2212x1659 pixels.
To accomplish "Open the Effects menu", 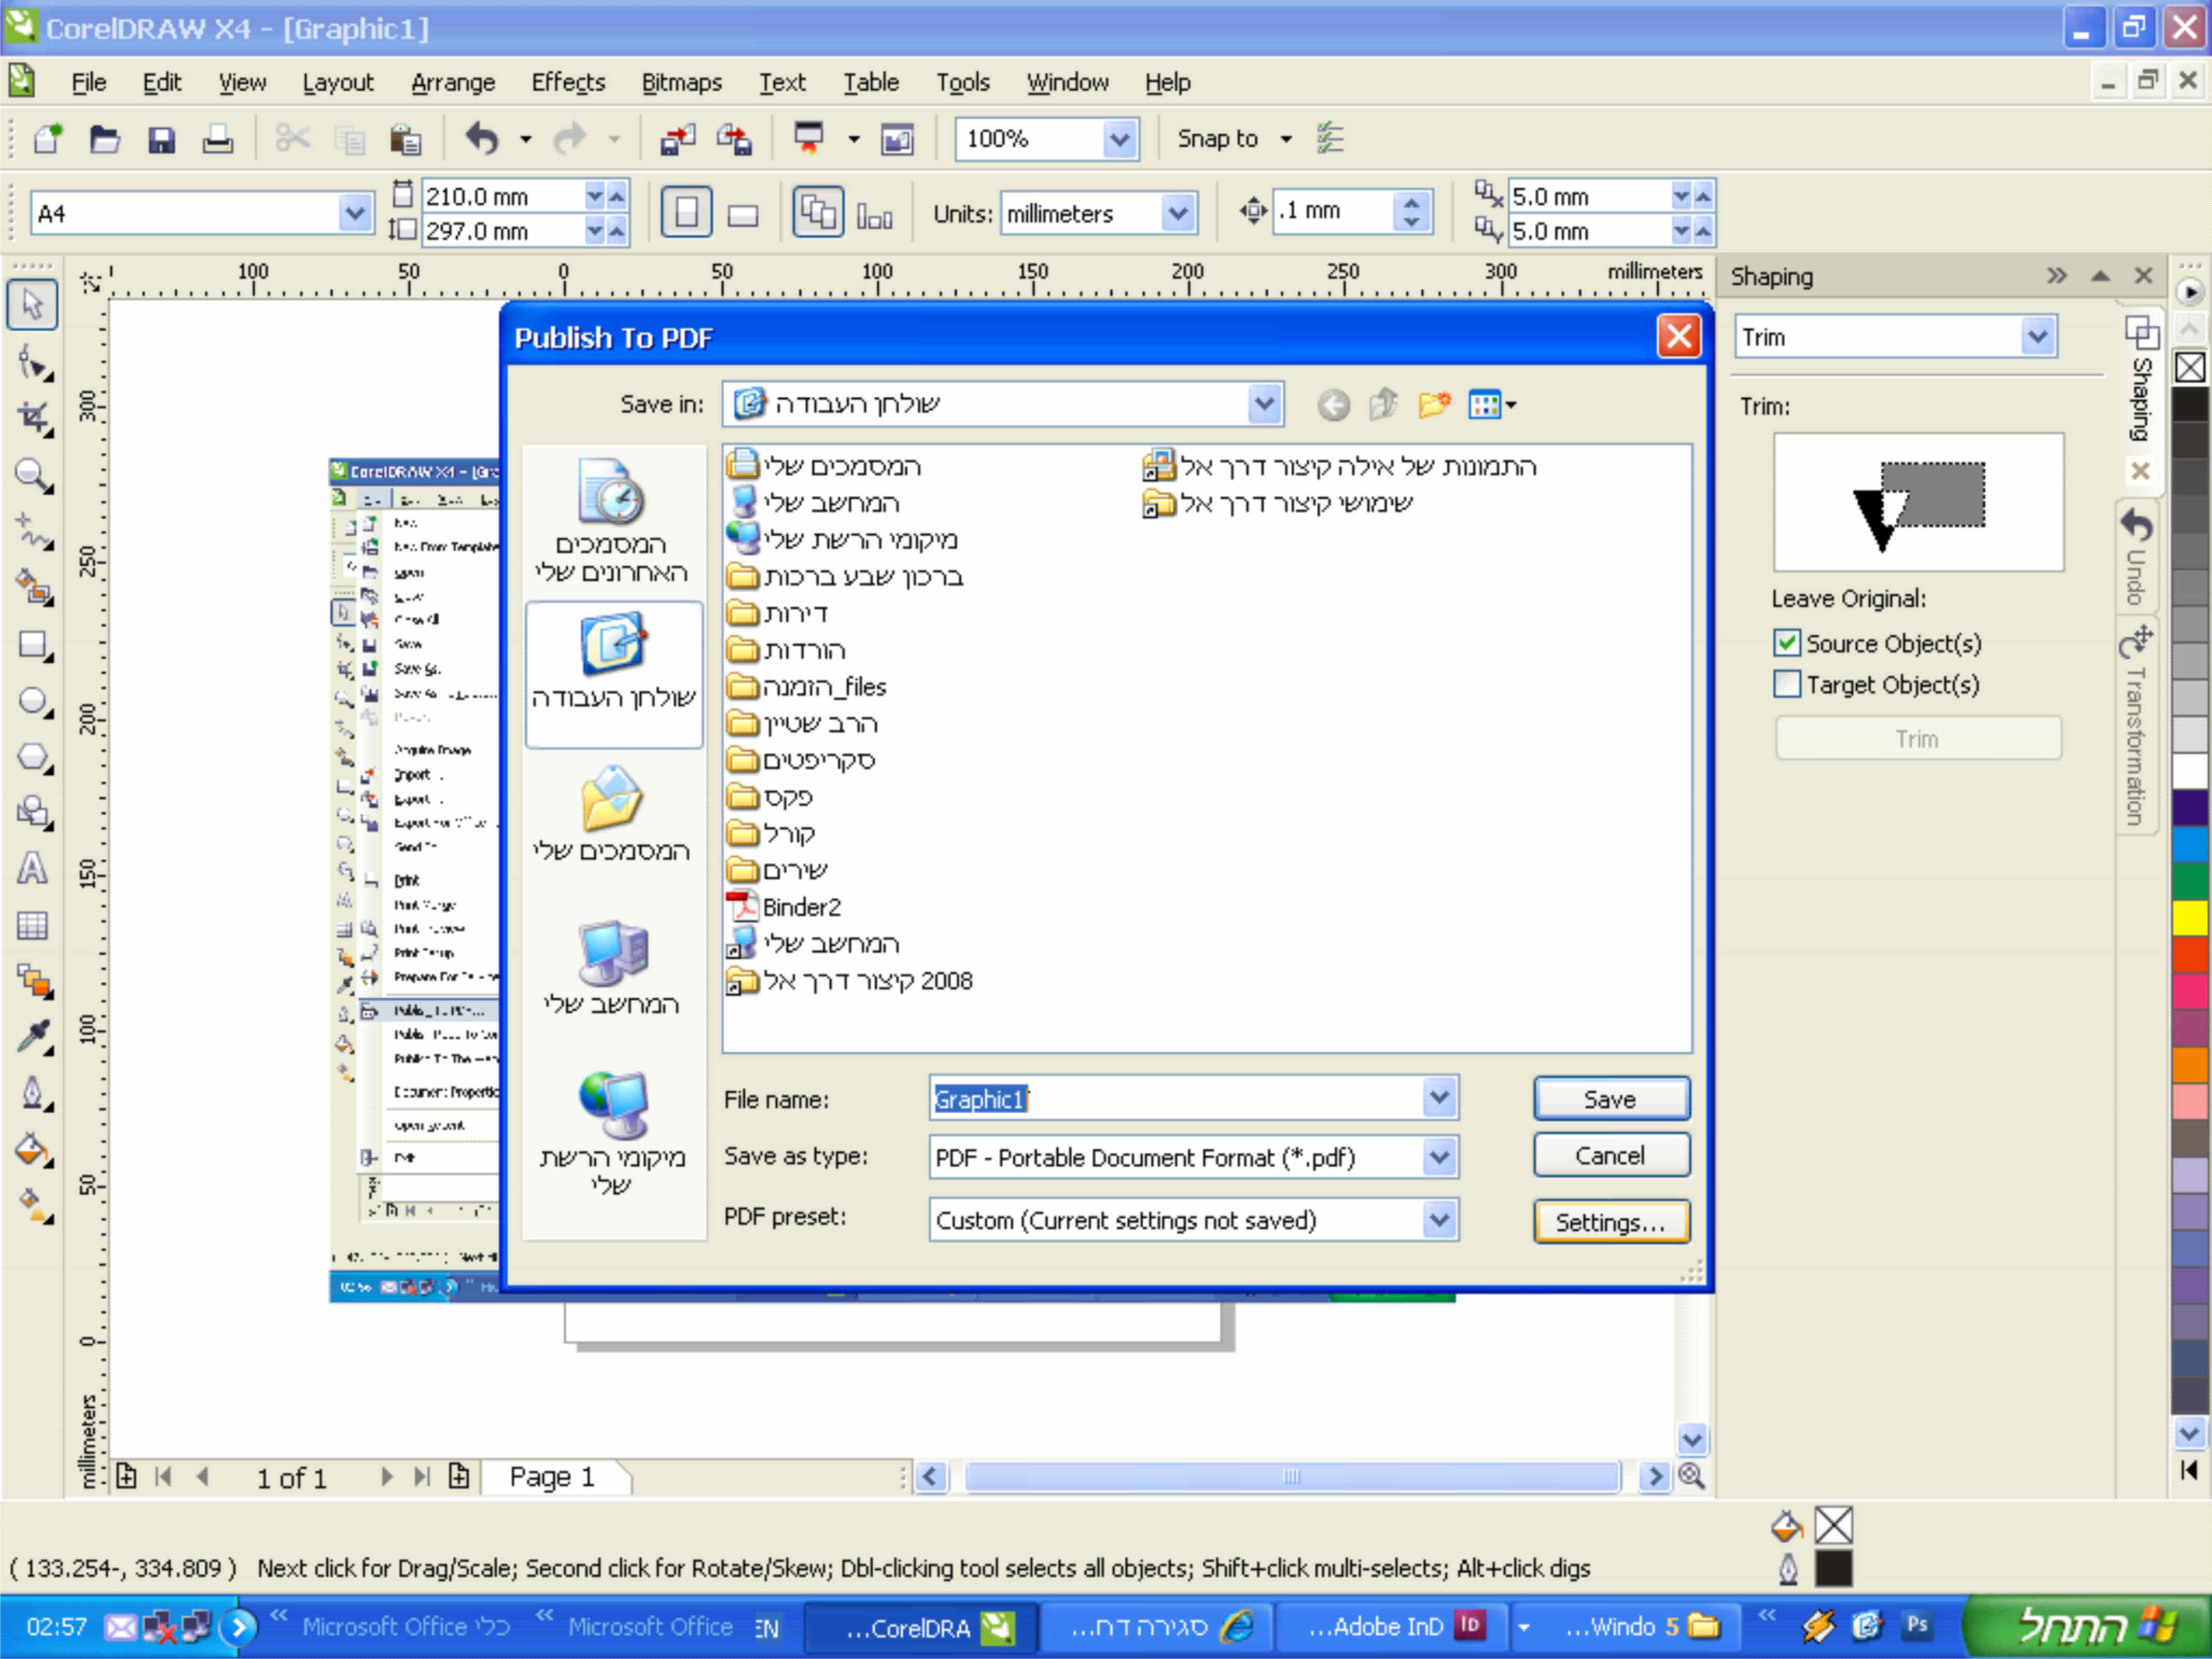I will pos(568,83).
